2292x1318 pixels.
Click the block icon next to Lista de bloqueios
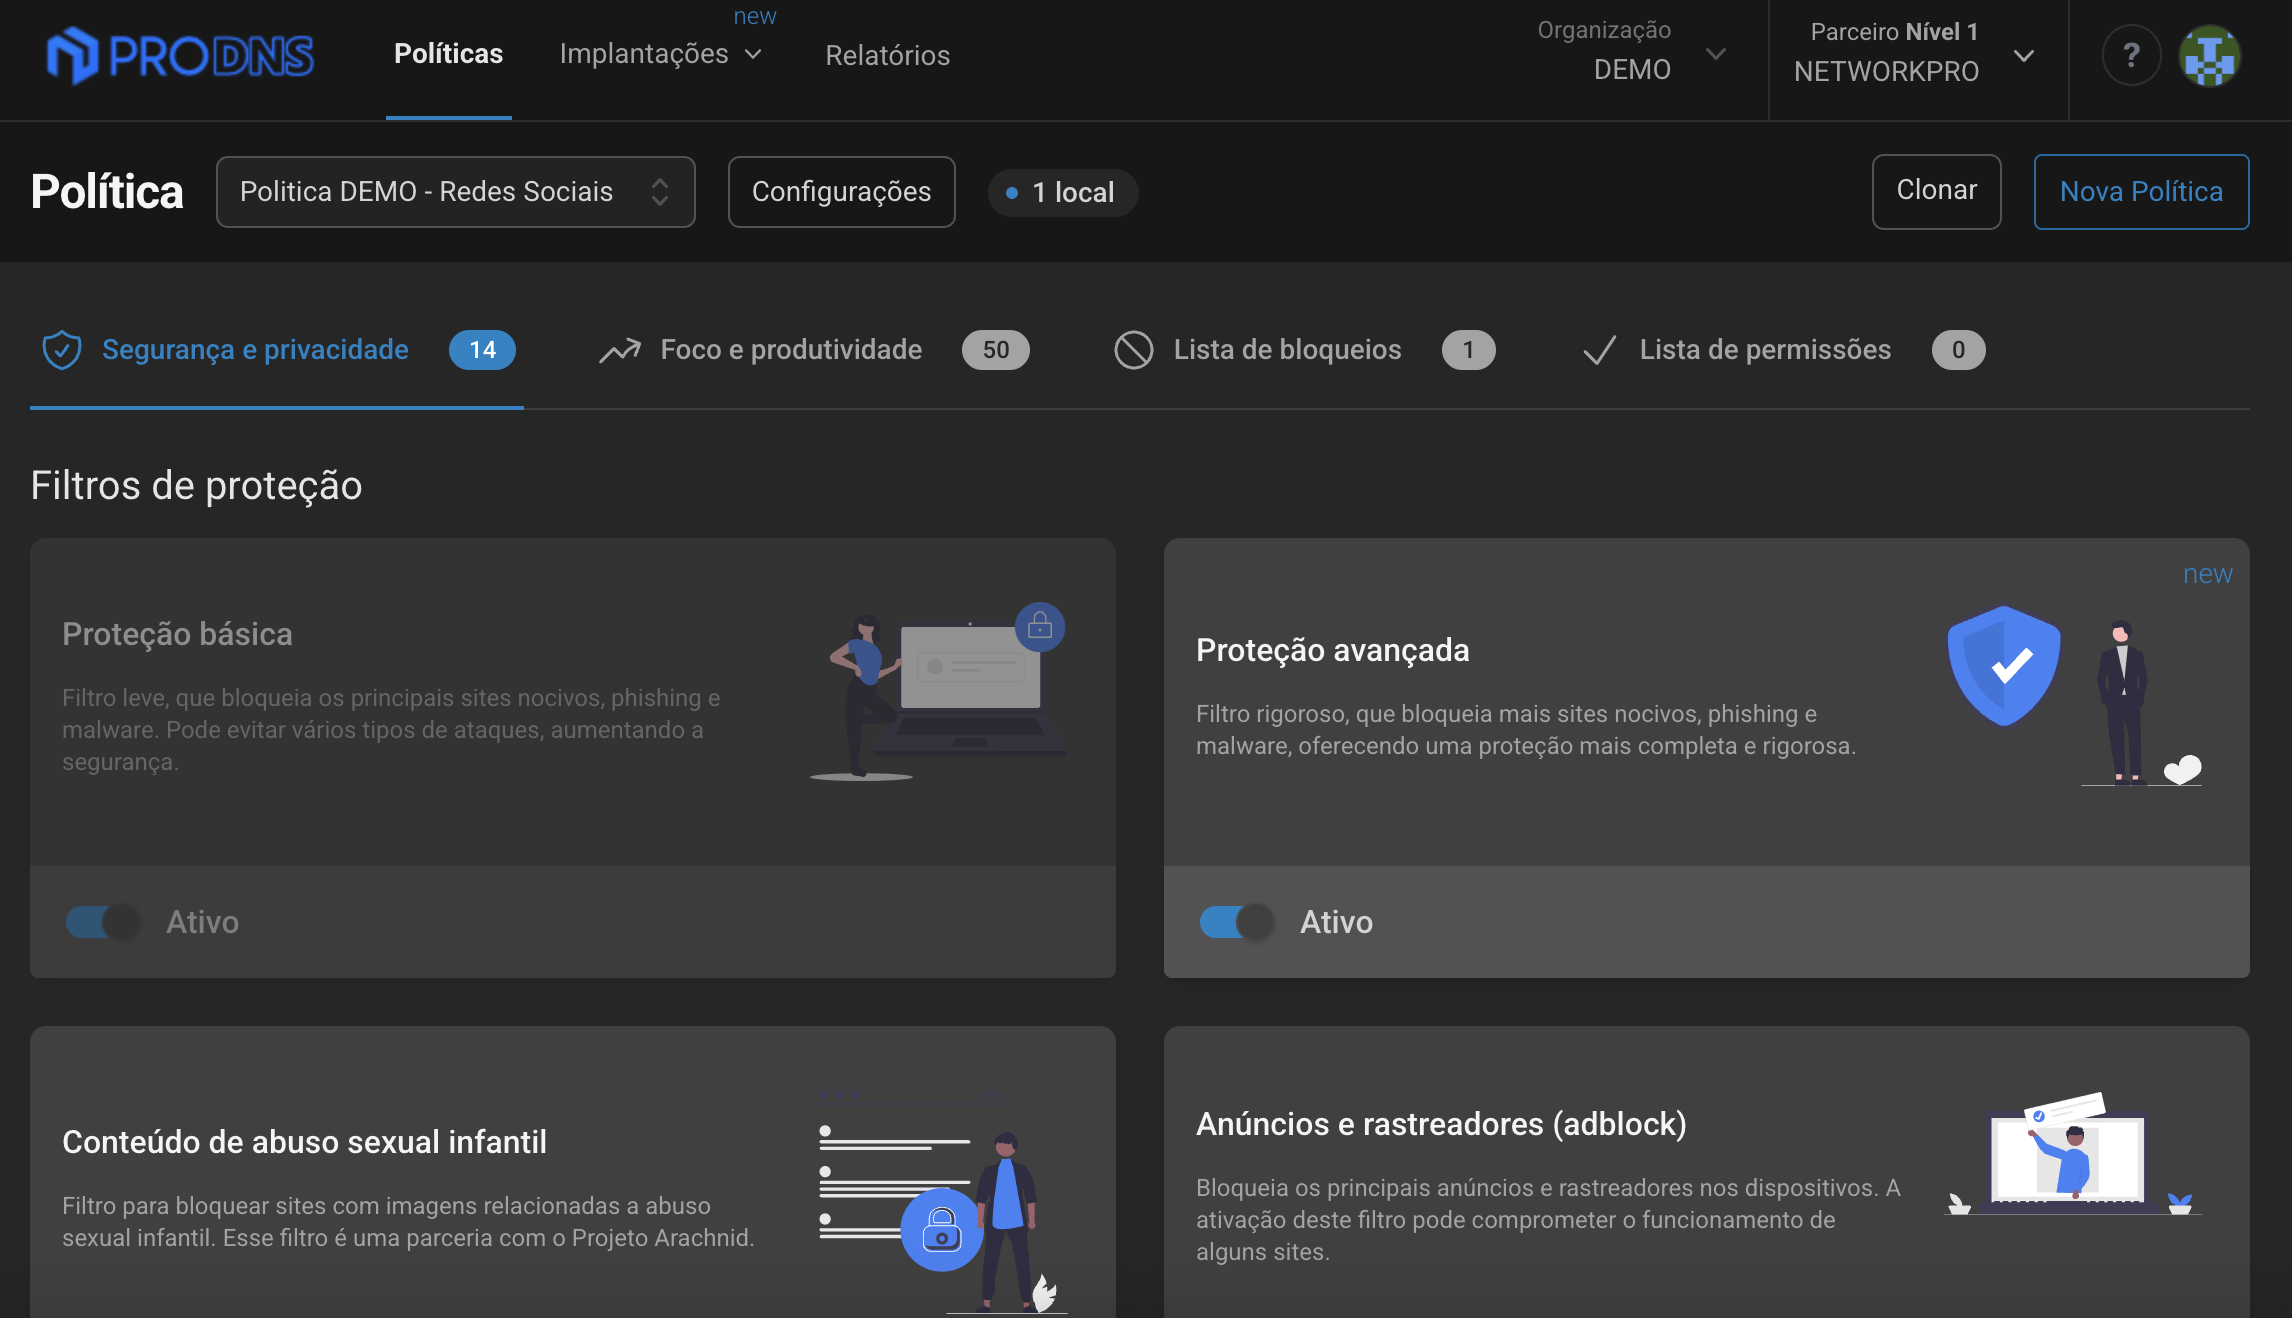click(x=1133, y=350)
